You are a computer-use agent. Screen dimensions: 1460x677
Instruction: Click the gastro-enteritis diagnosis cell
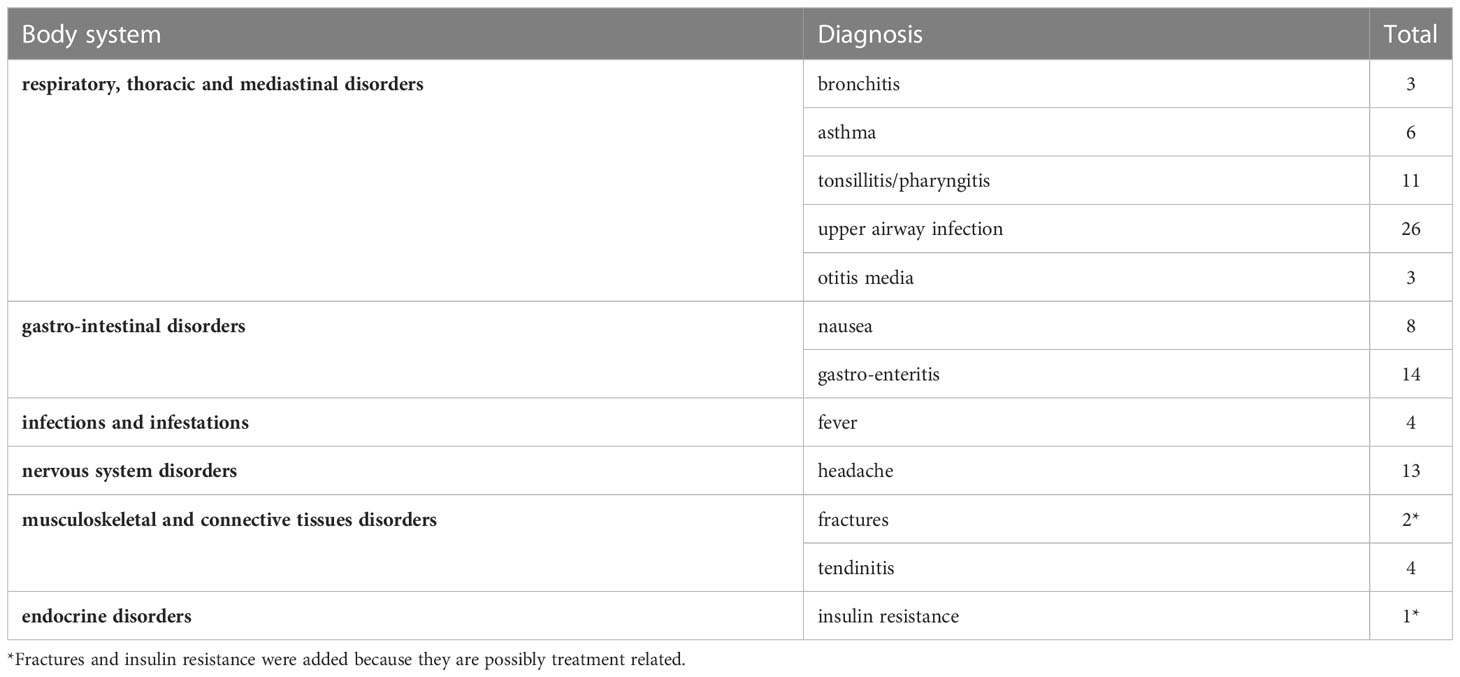point(1087,374)
